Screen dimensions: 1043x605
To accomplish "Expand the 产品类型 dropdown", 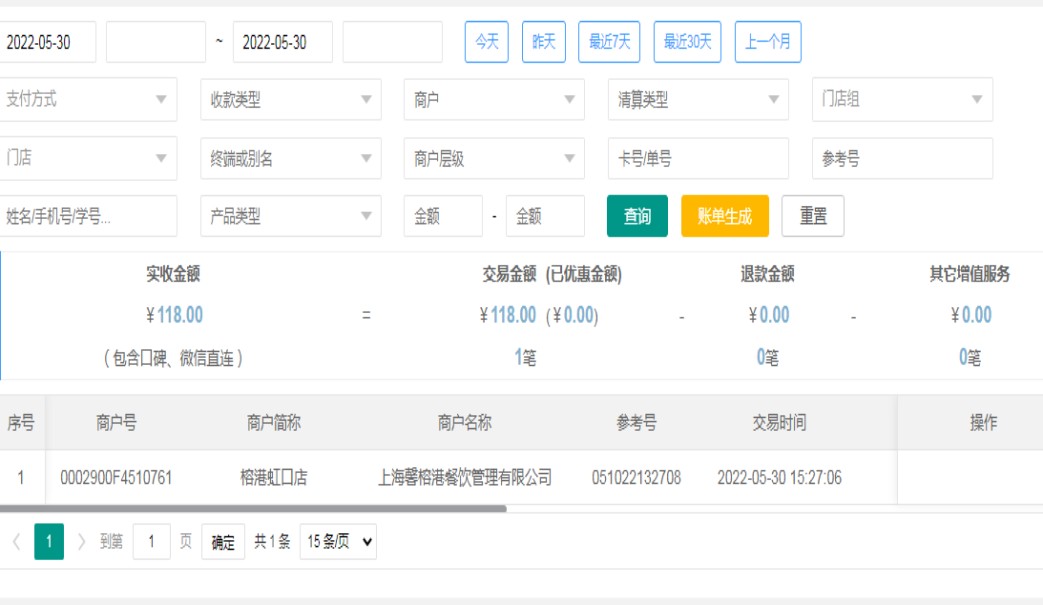I will coord(290,216).
